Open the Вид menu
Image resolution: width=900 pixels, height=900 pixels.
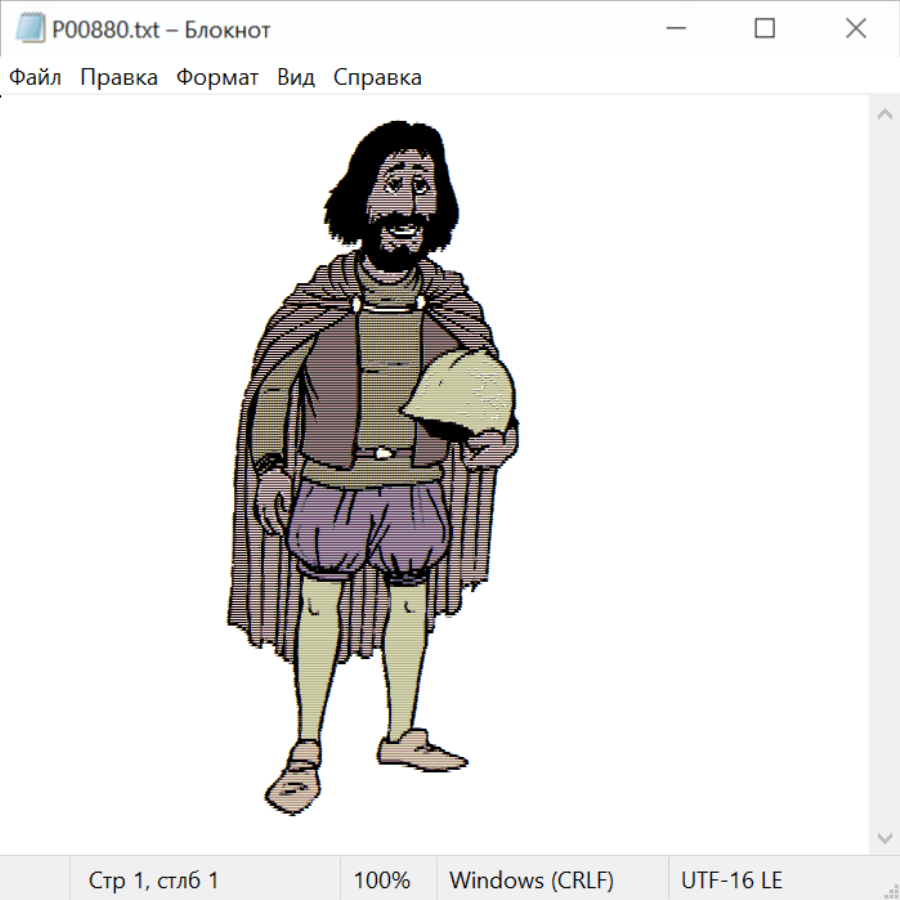(x=296, y=78)
